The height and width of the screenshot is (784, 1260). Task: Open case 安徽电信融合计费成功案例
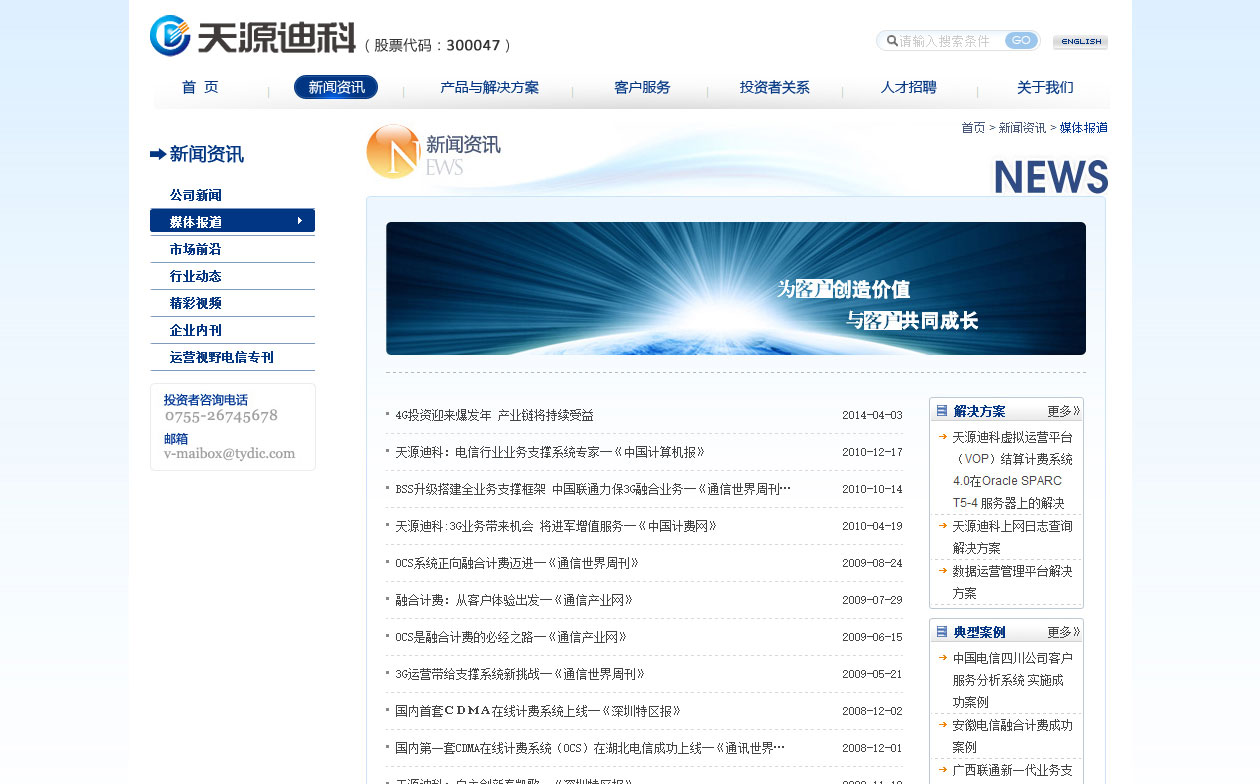pos(1012,735)
